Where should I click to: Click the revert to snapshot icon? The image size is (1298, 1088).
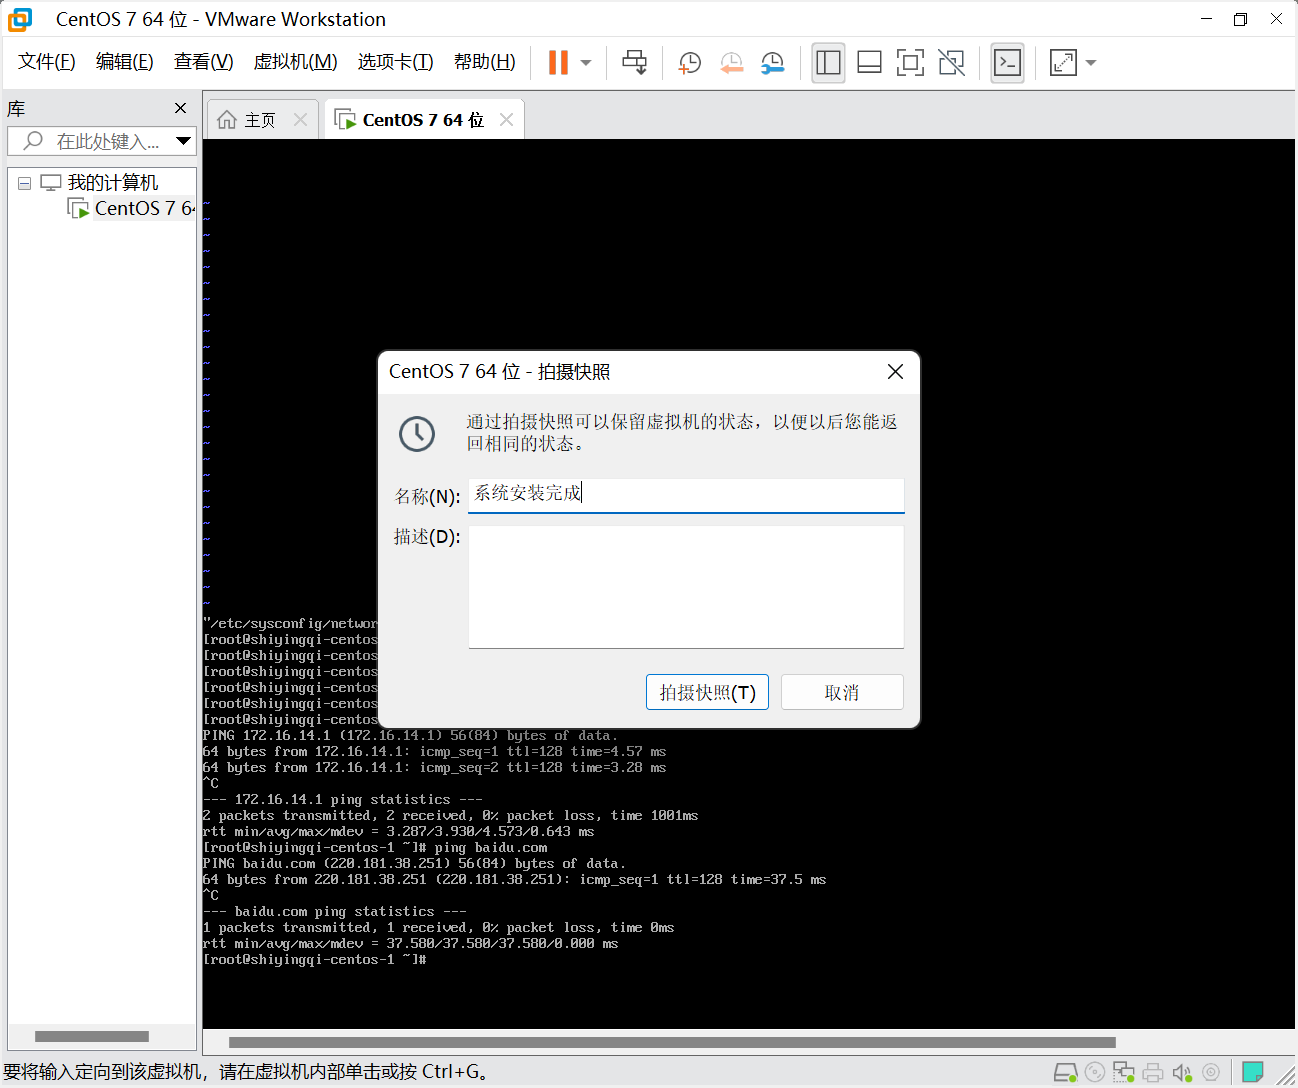point(731,63)
